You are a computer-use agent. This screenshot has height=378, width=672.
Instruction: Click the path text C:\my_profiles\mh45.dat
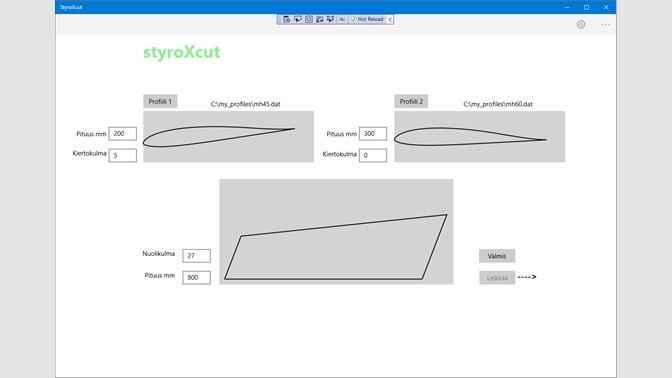pos(246,104)
